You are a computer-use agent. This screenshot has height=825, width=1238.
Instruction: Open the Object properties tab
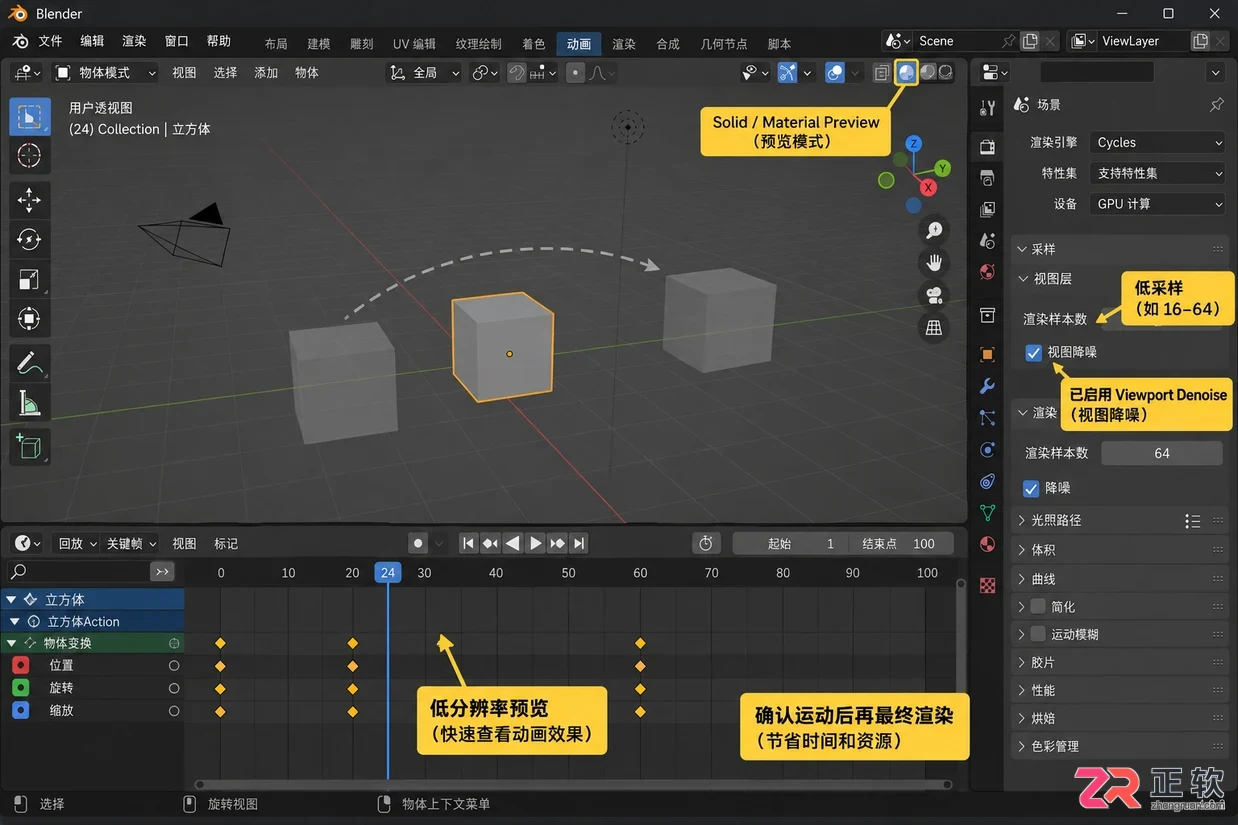click(987, 354)
